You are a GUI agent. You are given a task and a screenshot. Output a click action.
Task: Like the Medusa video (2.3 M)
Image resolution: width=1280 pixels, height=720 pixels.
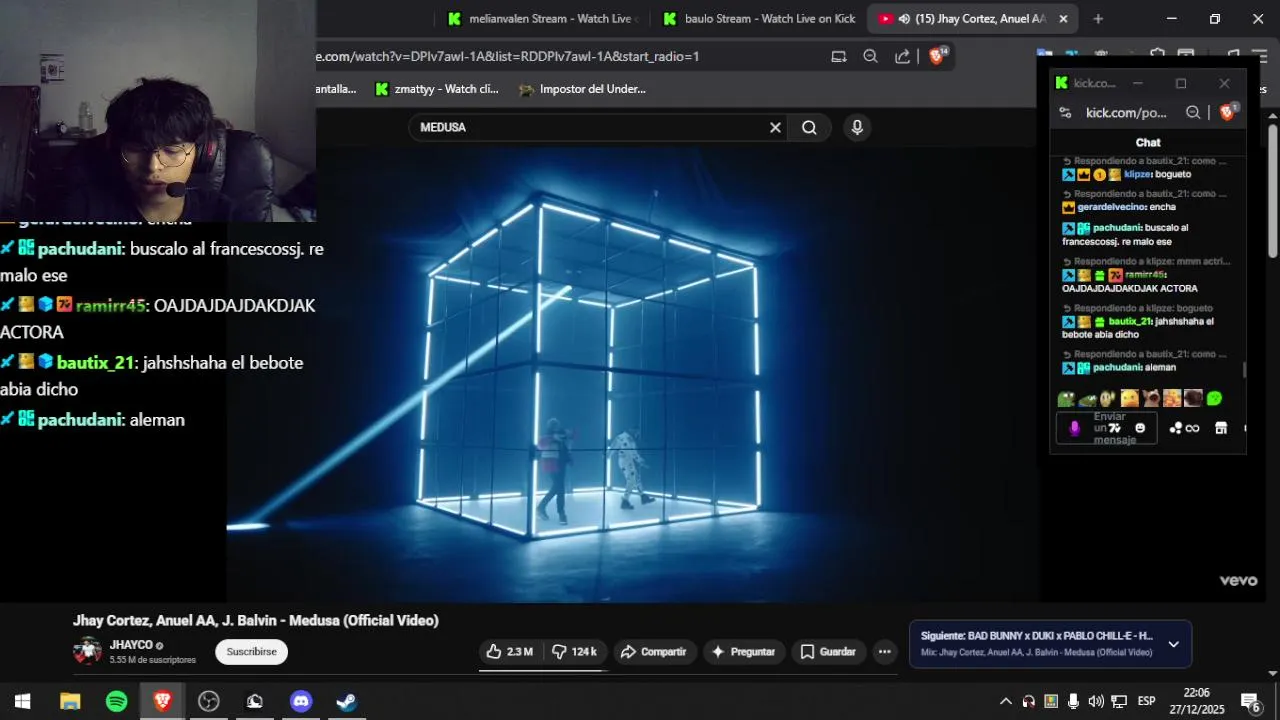point(510,652)
